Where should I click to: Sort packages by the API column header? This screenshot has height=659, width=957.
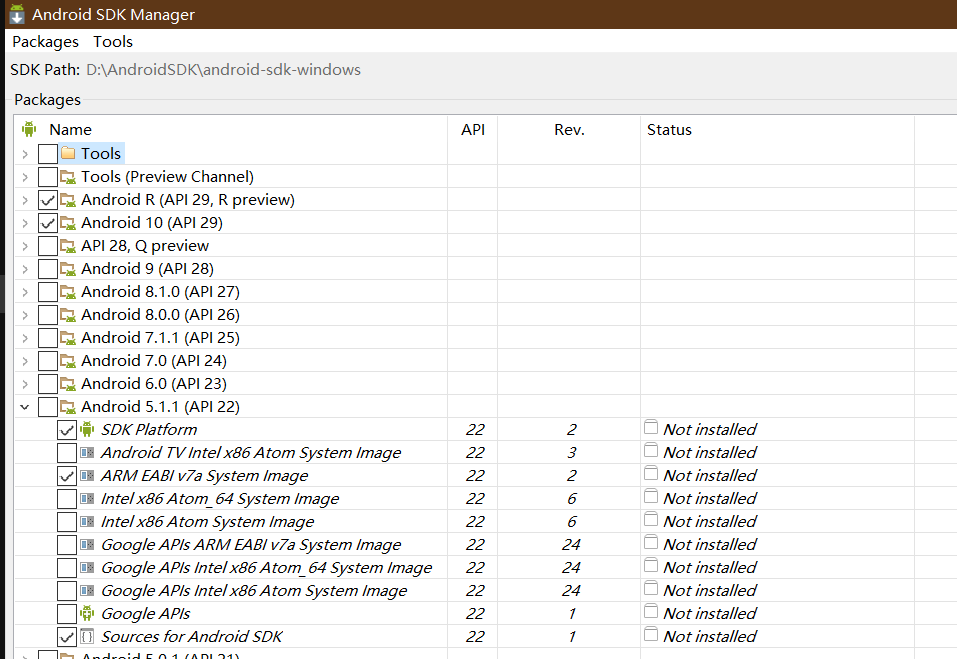point(473,129)
